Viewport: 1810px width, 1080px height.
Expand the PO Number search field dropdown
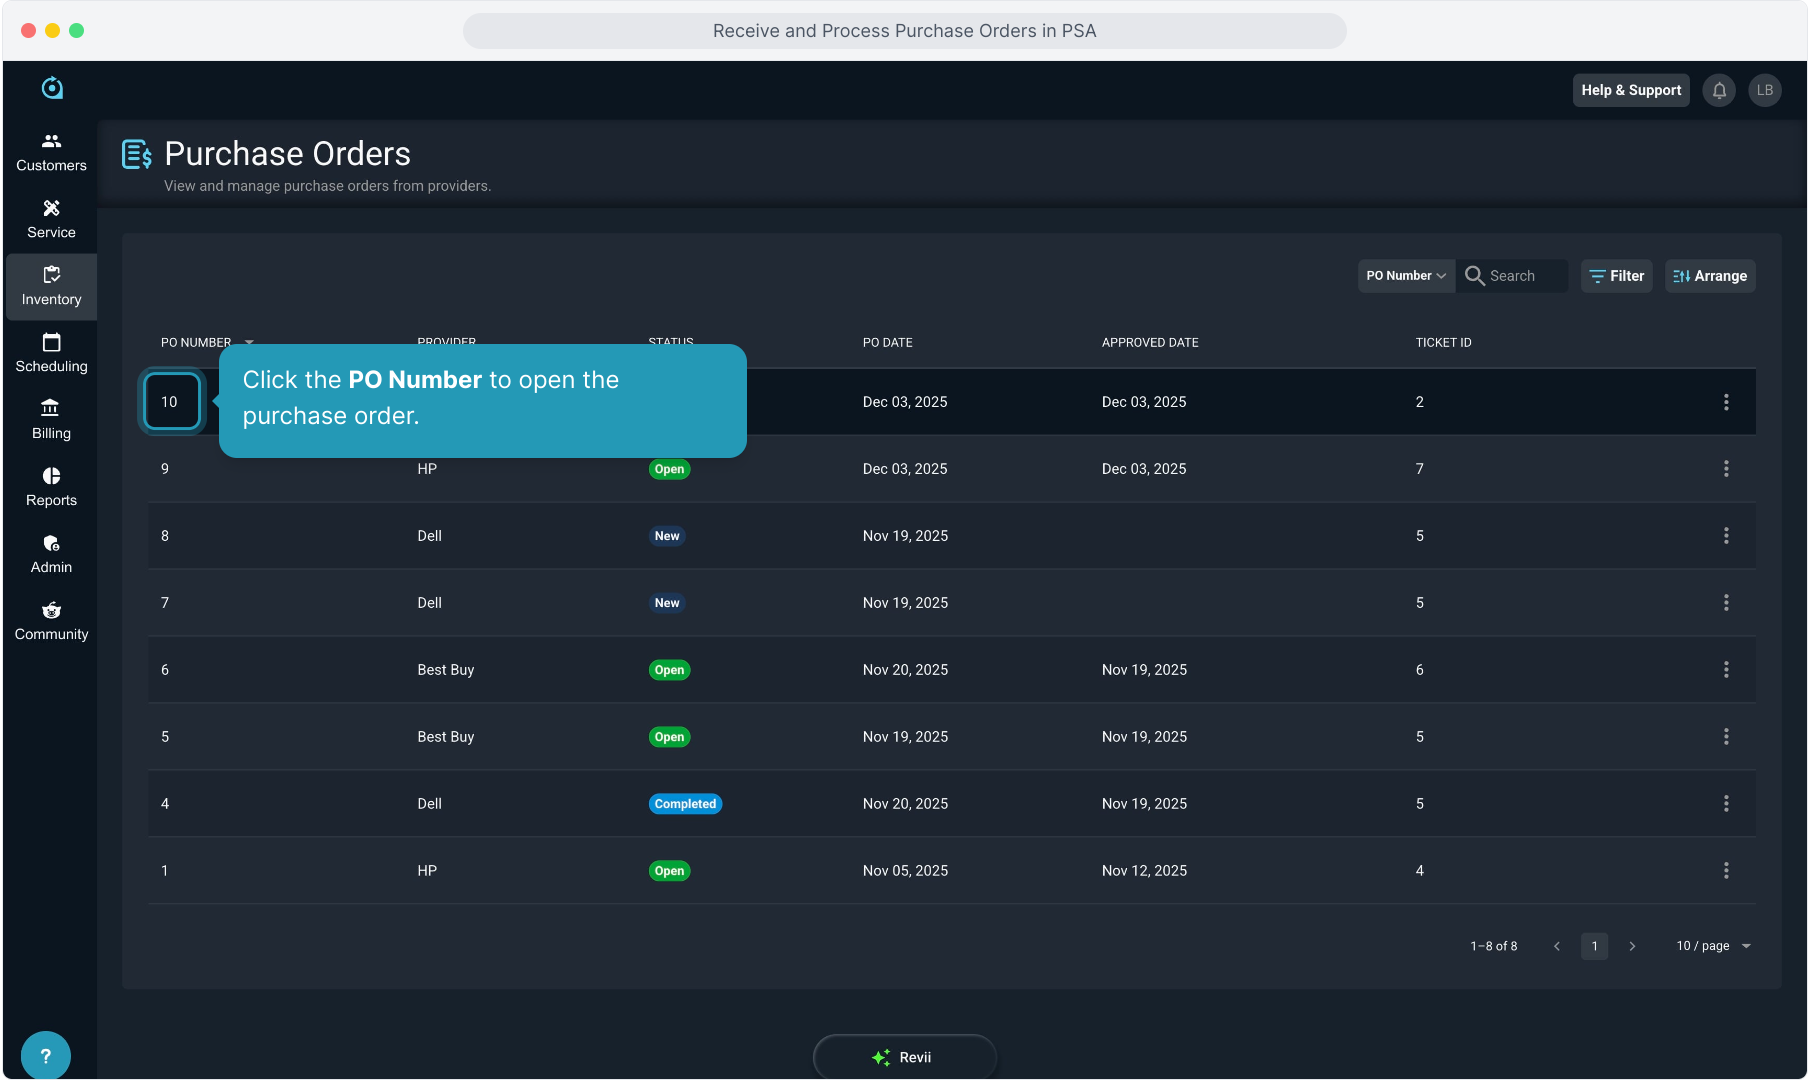[1406, 276]
